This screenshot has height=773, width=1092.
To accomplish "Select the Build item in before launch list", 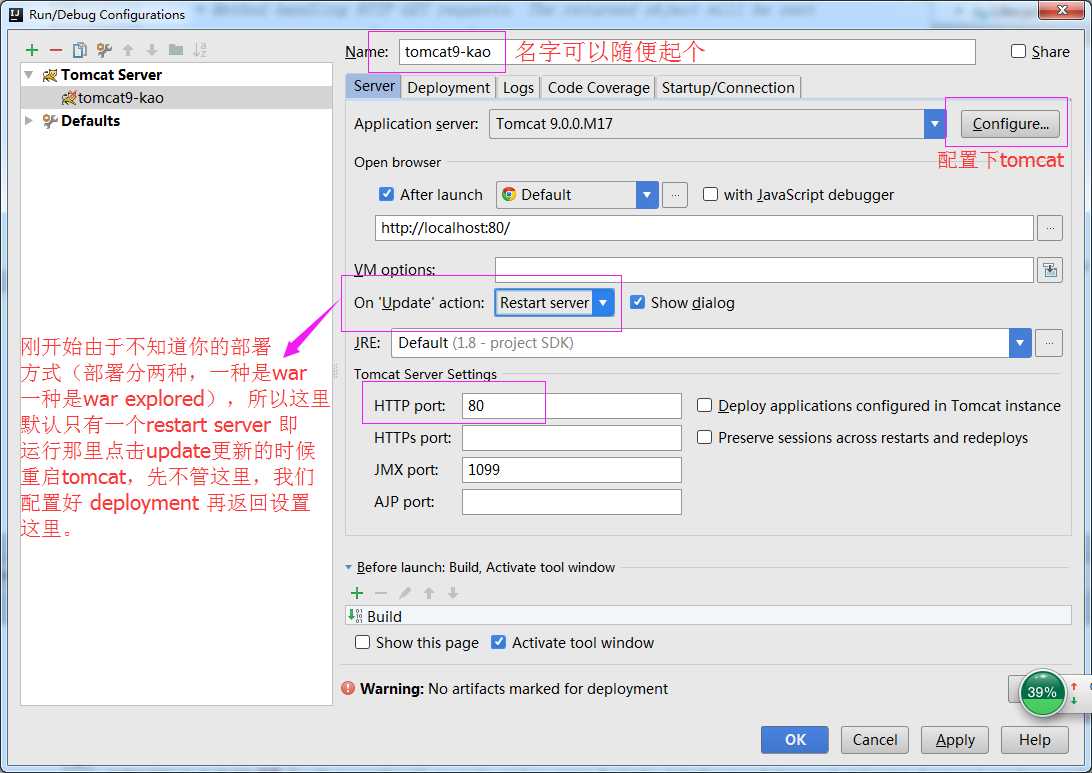I will (708, 616).
